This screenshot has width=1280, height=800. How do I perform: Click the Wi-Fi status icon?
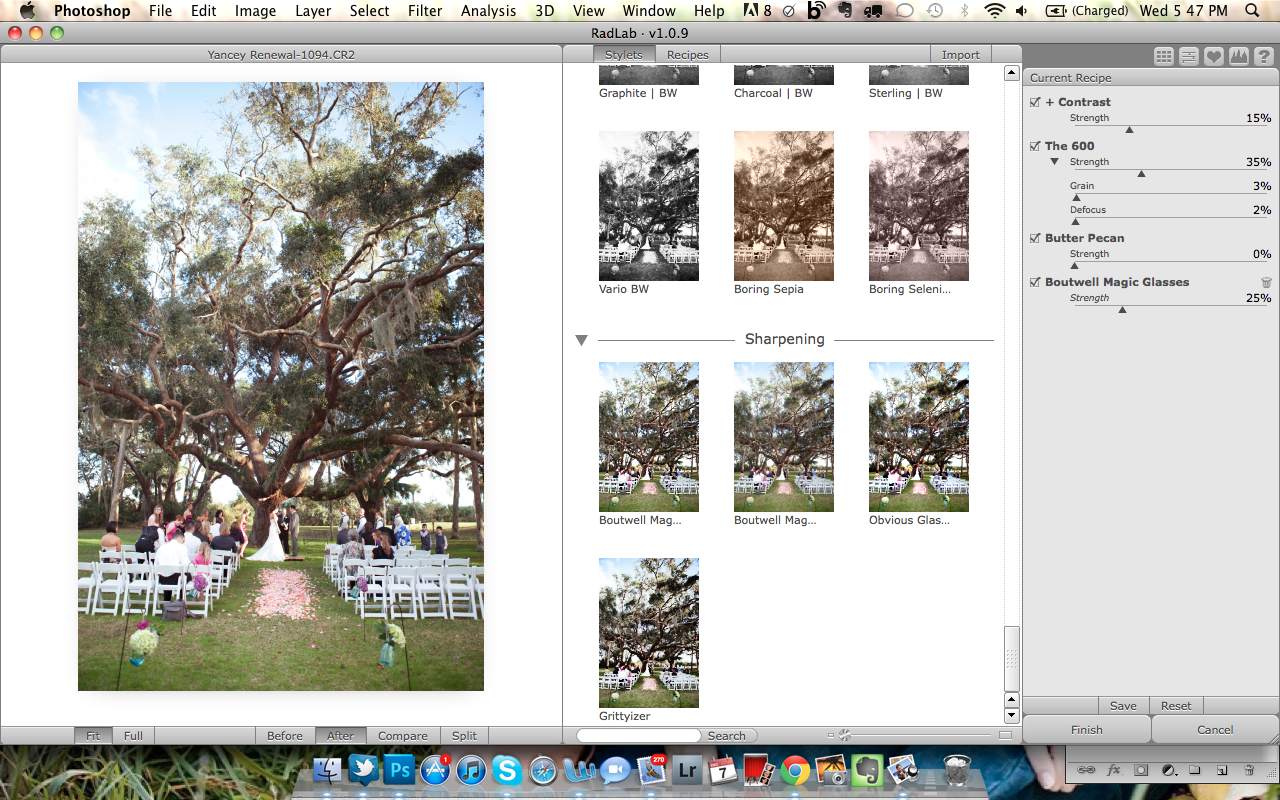click(x=994, y=11)
